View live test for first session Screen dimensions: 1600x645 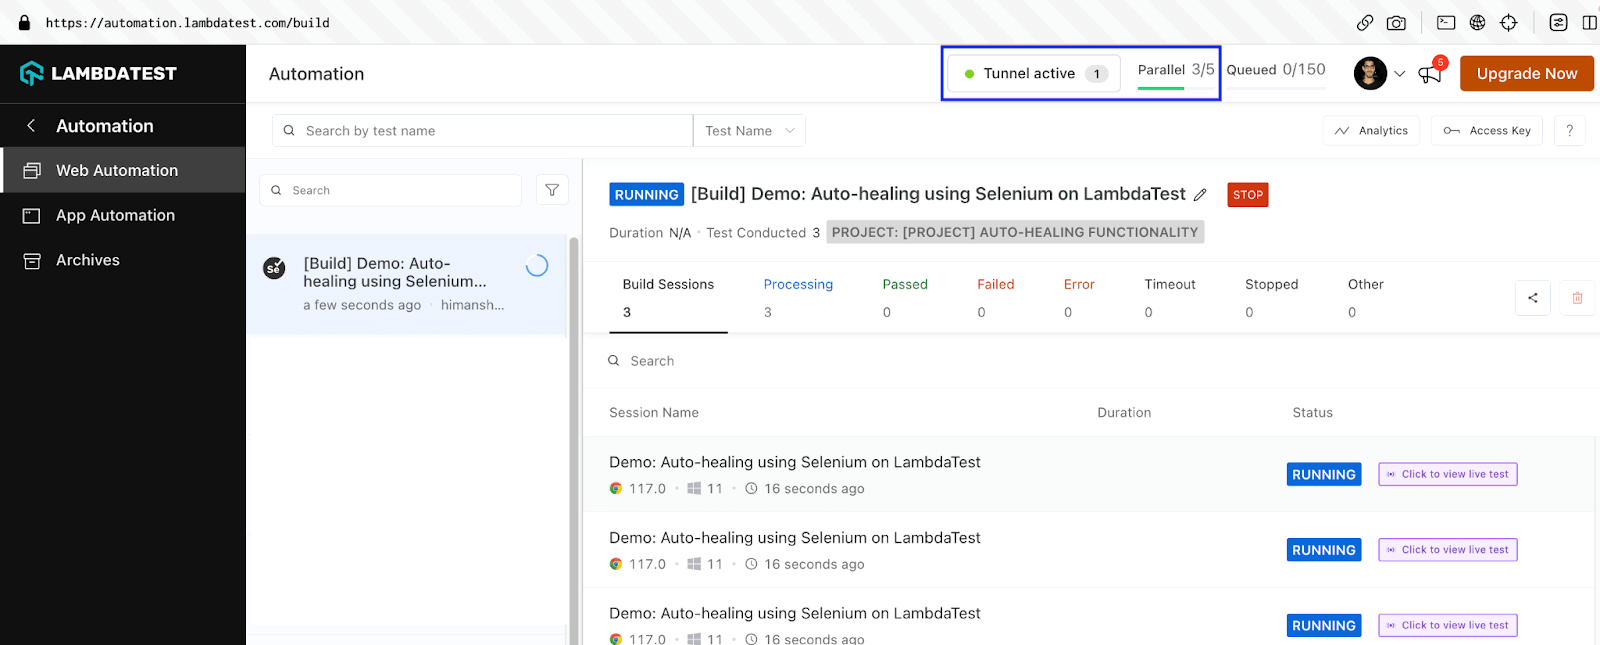pos(1448,474)
